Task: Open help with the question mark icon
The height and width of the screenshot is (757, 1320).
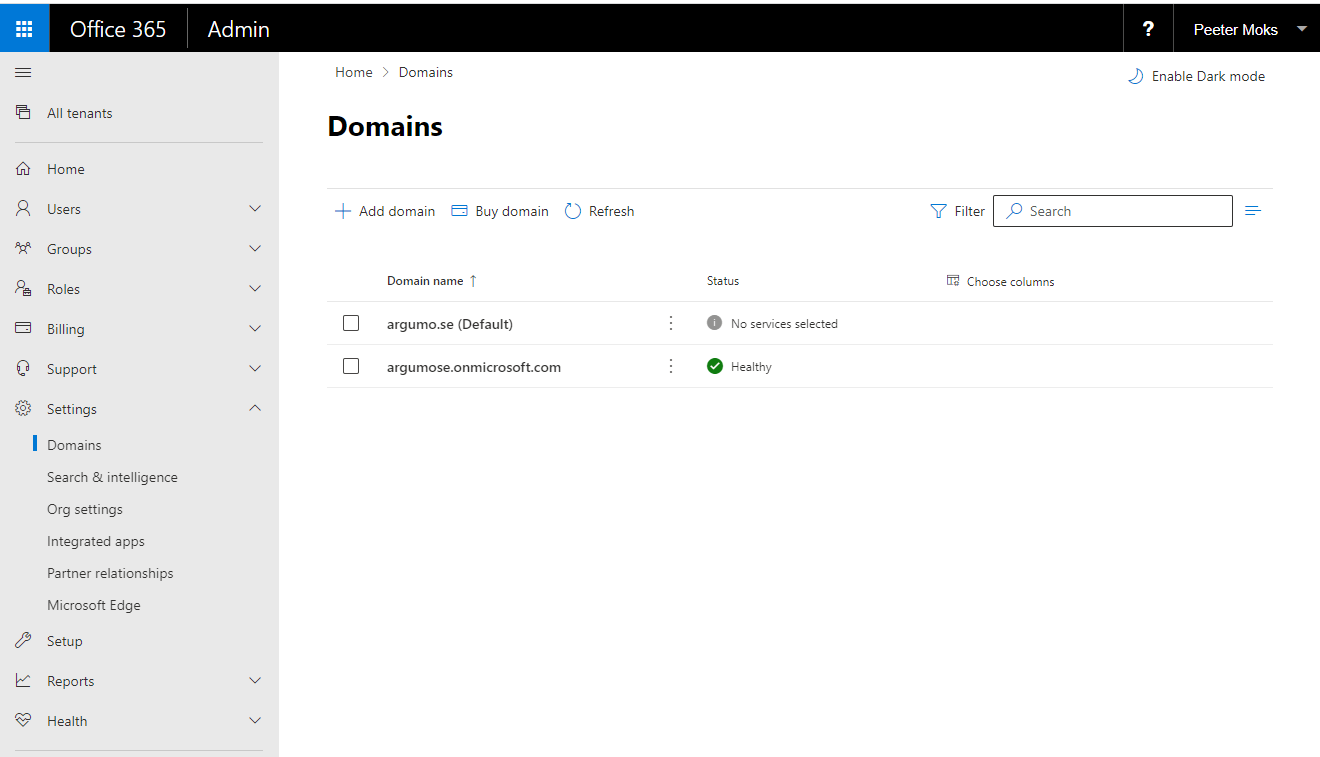Action: 1148,29
